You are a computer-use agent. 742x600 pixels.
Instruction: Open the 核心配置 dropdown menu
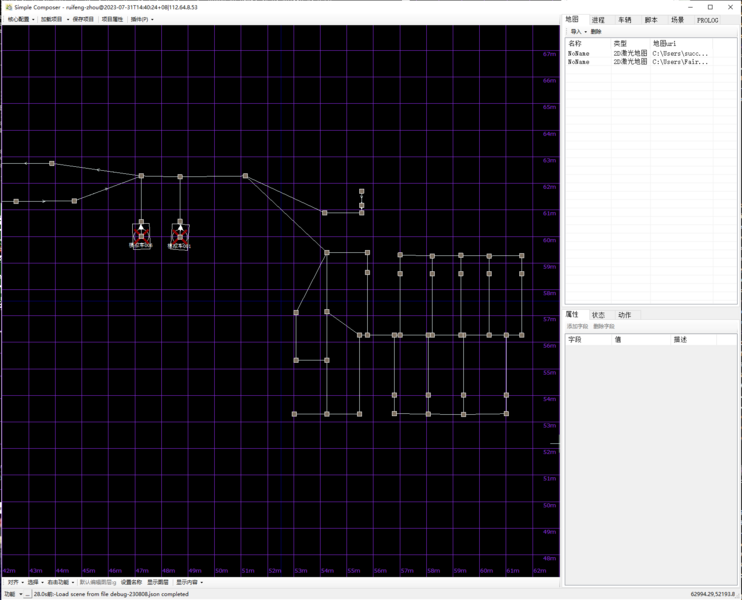[20, 19]
